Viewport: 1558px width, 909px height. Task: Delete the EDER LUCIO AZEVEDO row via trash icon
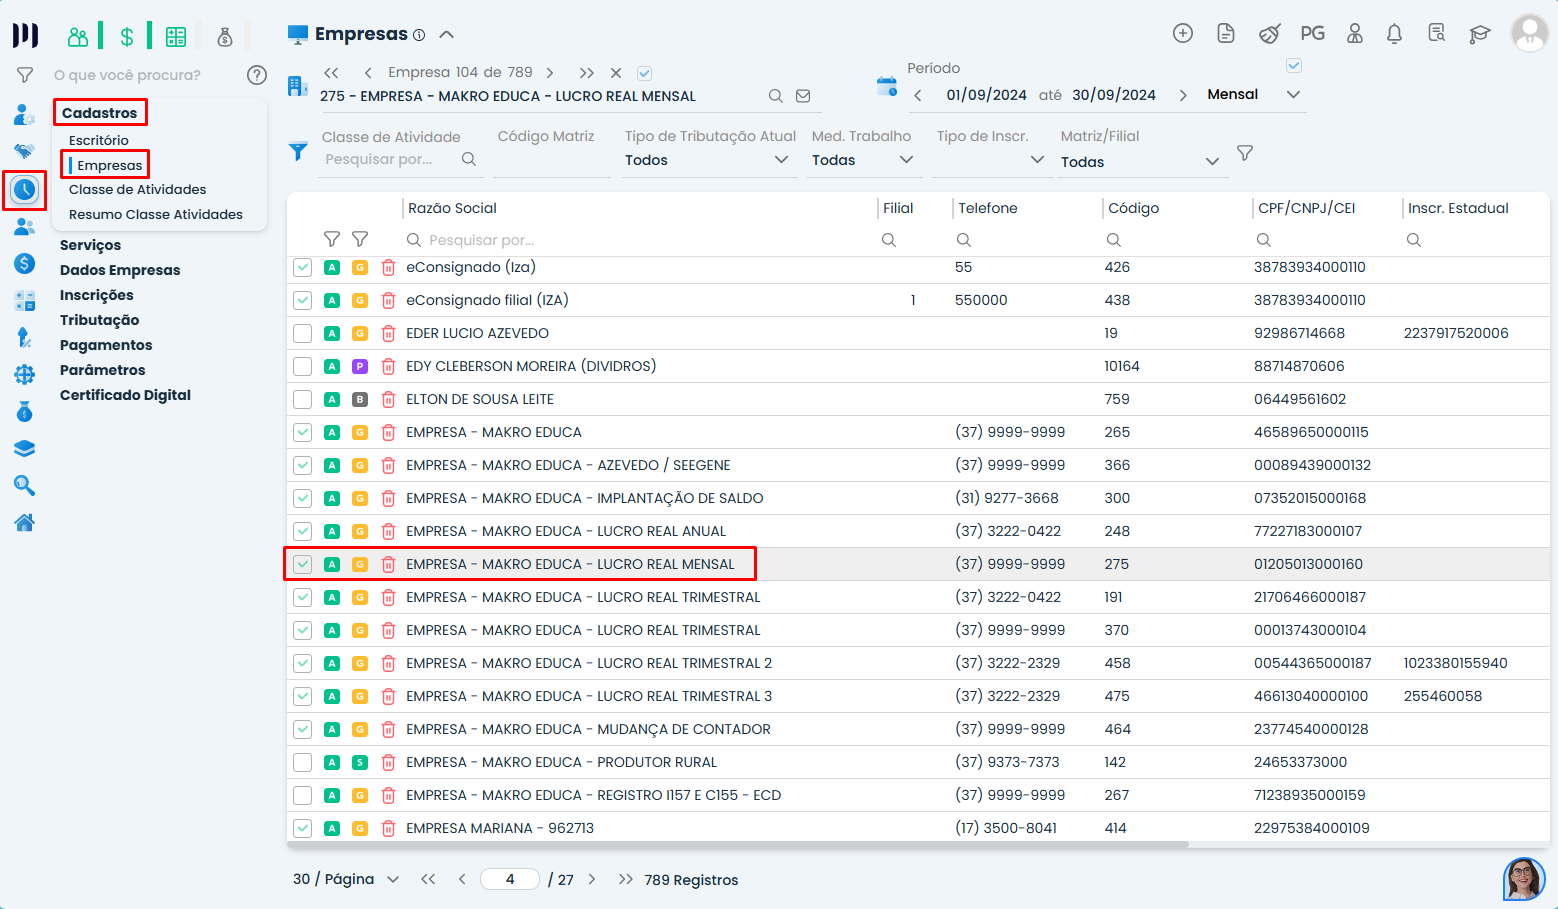[388, 334]
